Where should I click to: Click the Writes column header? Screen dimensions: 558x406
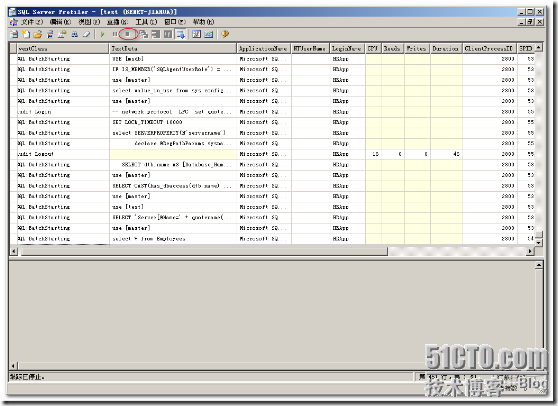[x=417, y=48]
